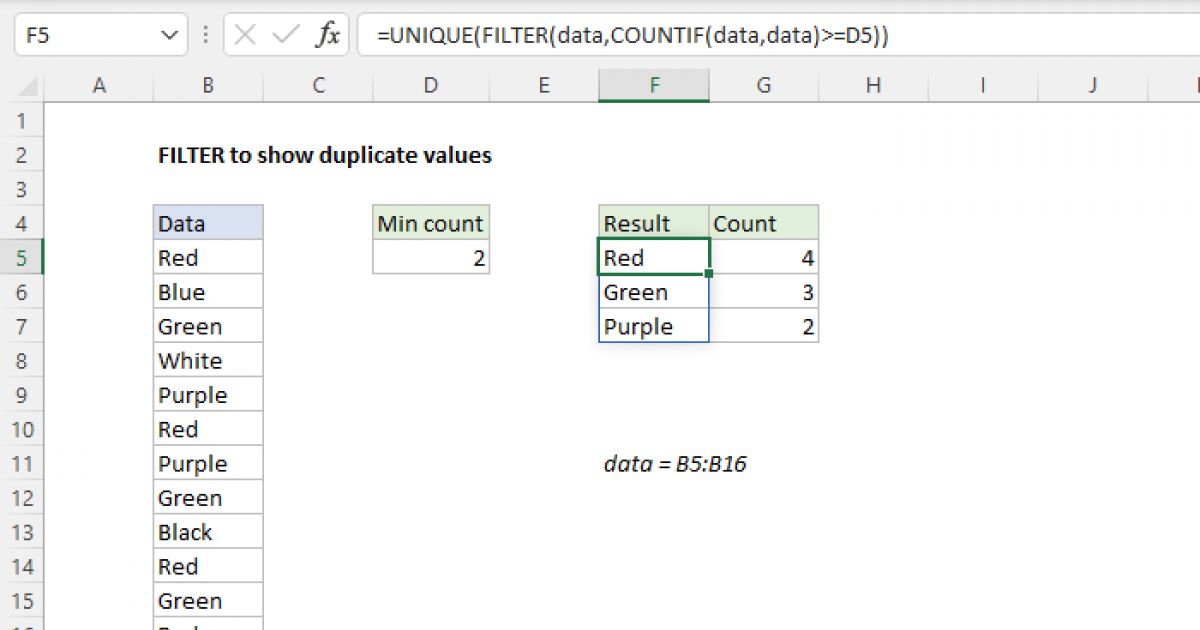Image resolution: width=1200 pixels, height=630 pixels.
Task: Click the fill handle on cell F5
Action: pyautogui.click(x=707, y=274)
